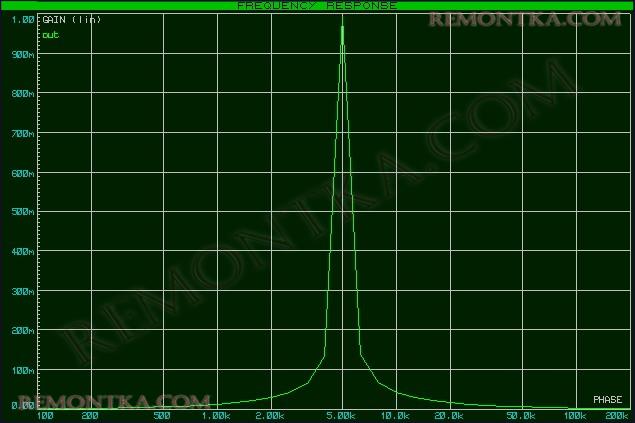Click the REMONTKA.COM watermark at top right

tap(528, 20)
